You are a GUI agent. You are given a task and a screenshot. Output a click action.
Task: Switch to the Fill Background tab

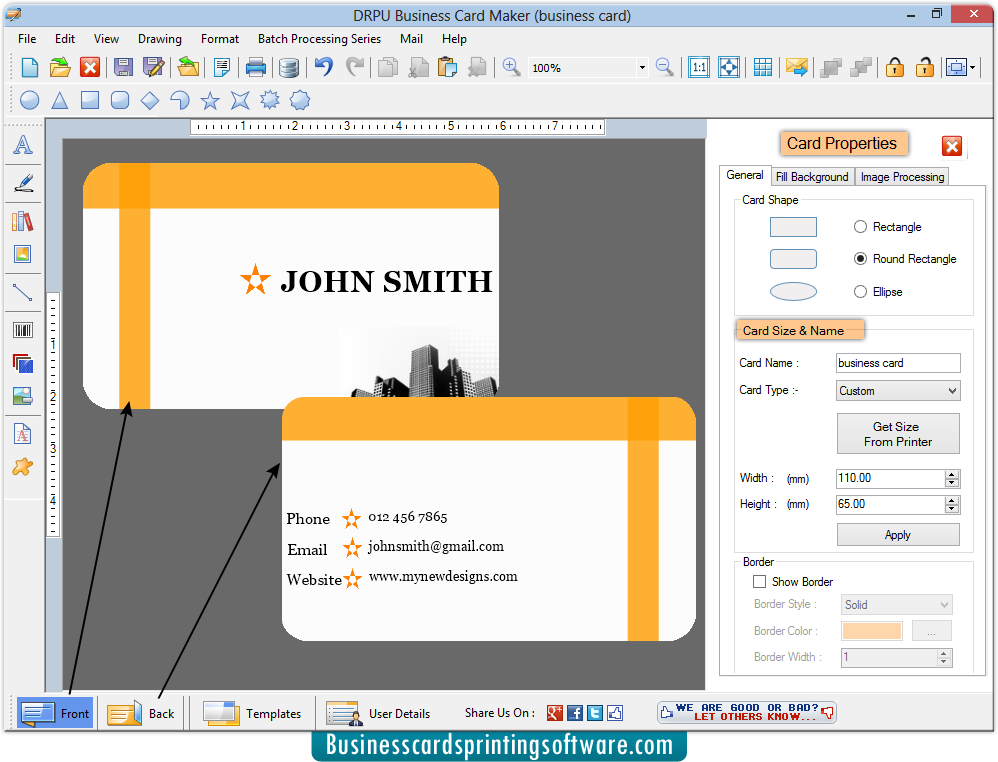812,176
